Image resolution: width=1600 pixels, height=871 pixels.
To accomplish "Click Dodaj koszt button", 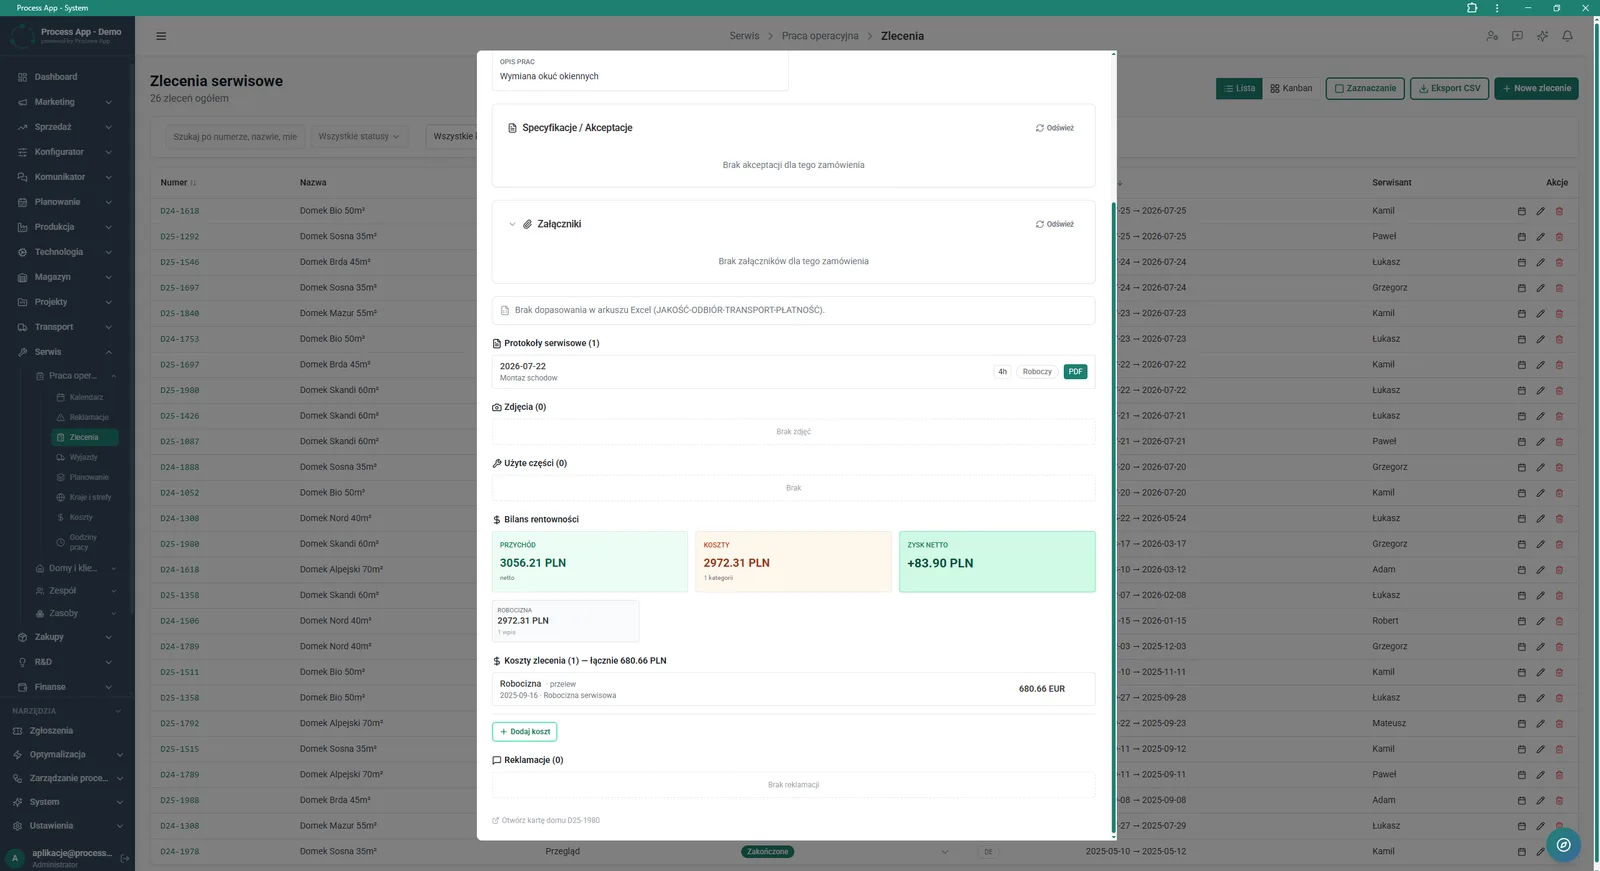I will coord(524,732).
